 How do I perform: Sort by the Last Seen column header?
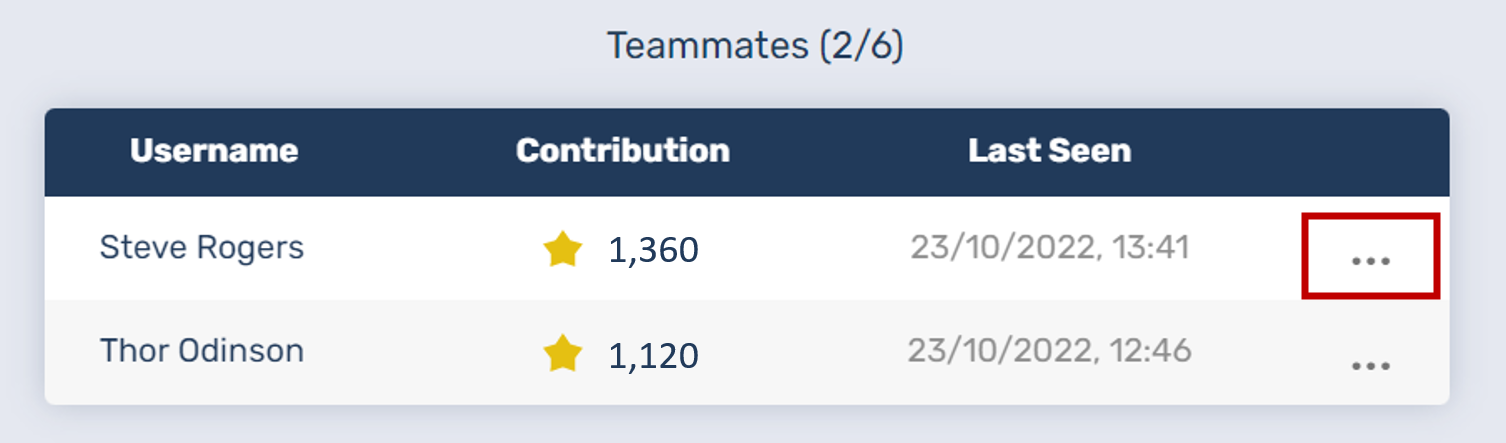(1049, 151)
